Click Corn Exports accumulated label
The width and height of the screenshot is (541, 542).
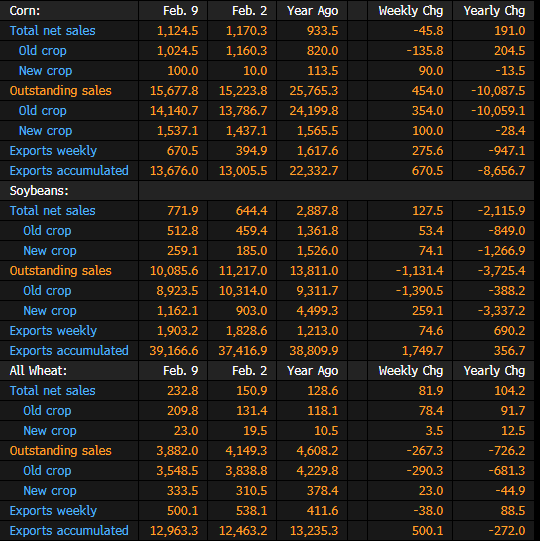click(69, 171)
